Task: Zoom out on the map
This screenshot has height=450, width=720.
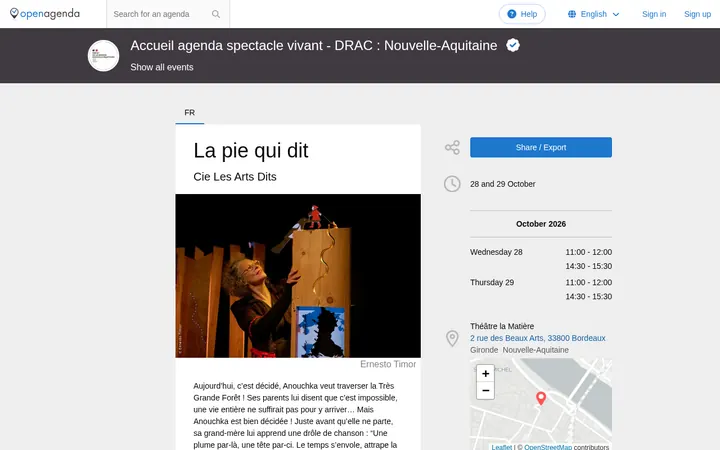Action: tap(485, 390)
